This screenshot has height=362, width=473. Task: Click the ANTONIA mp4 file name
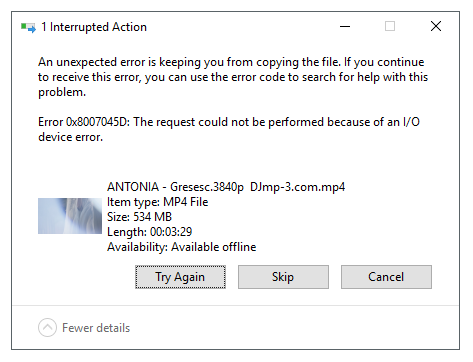226,187
